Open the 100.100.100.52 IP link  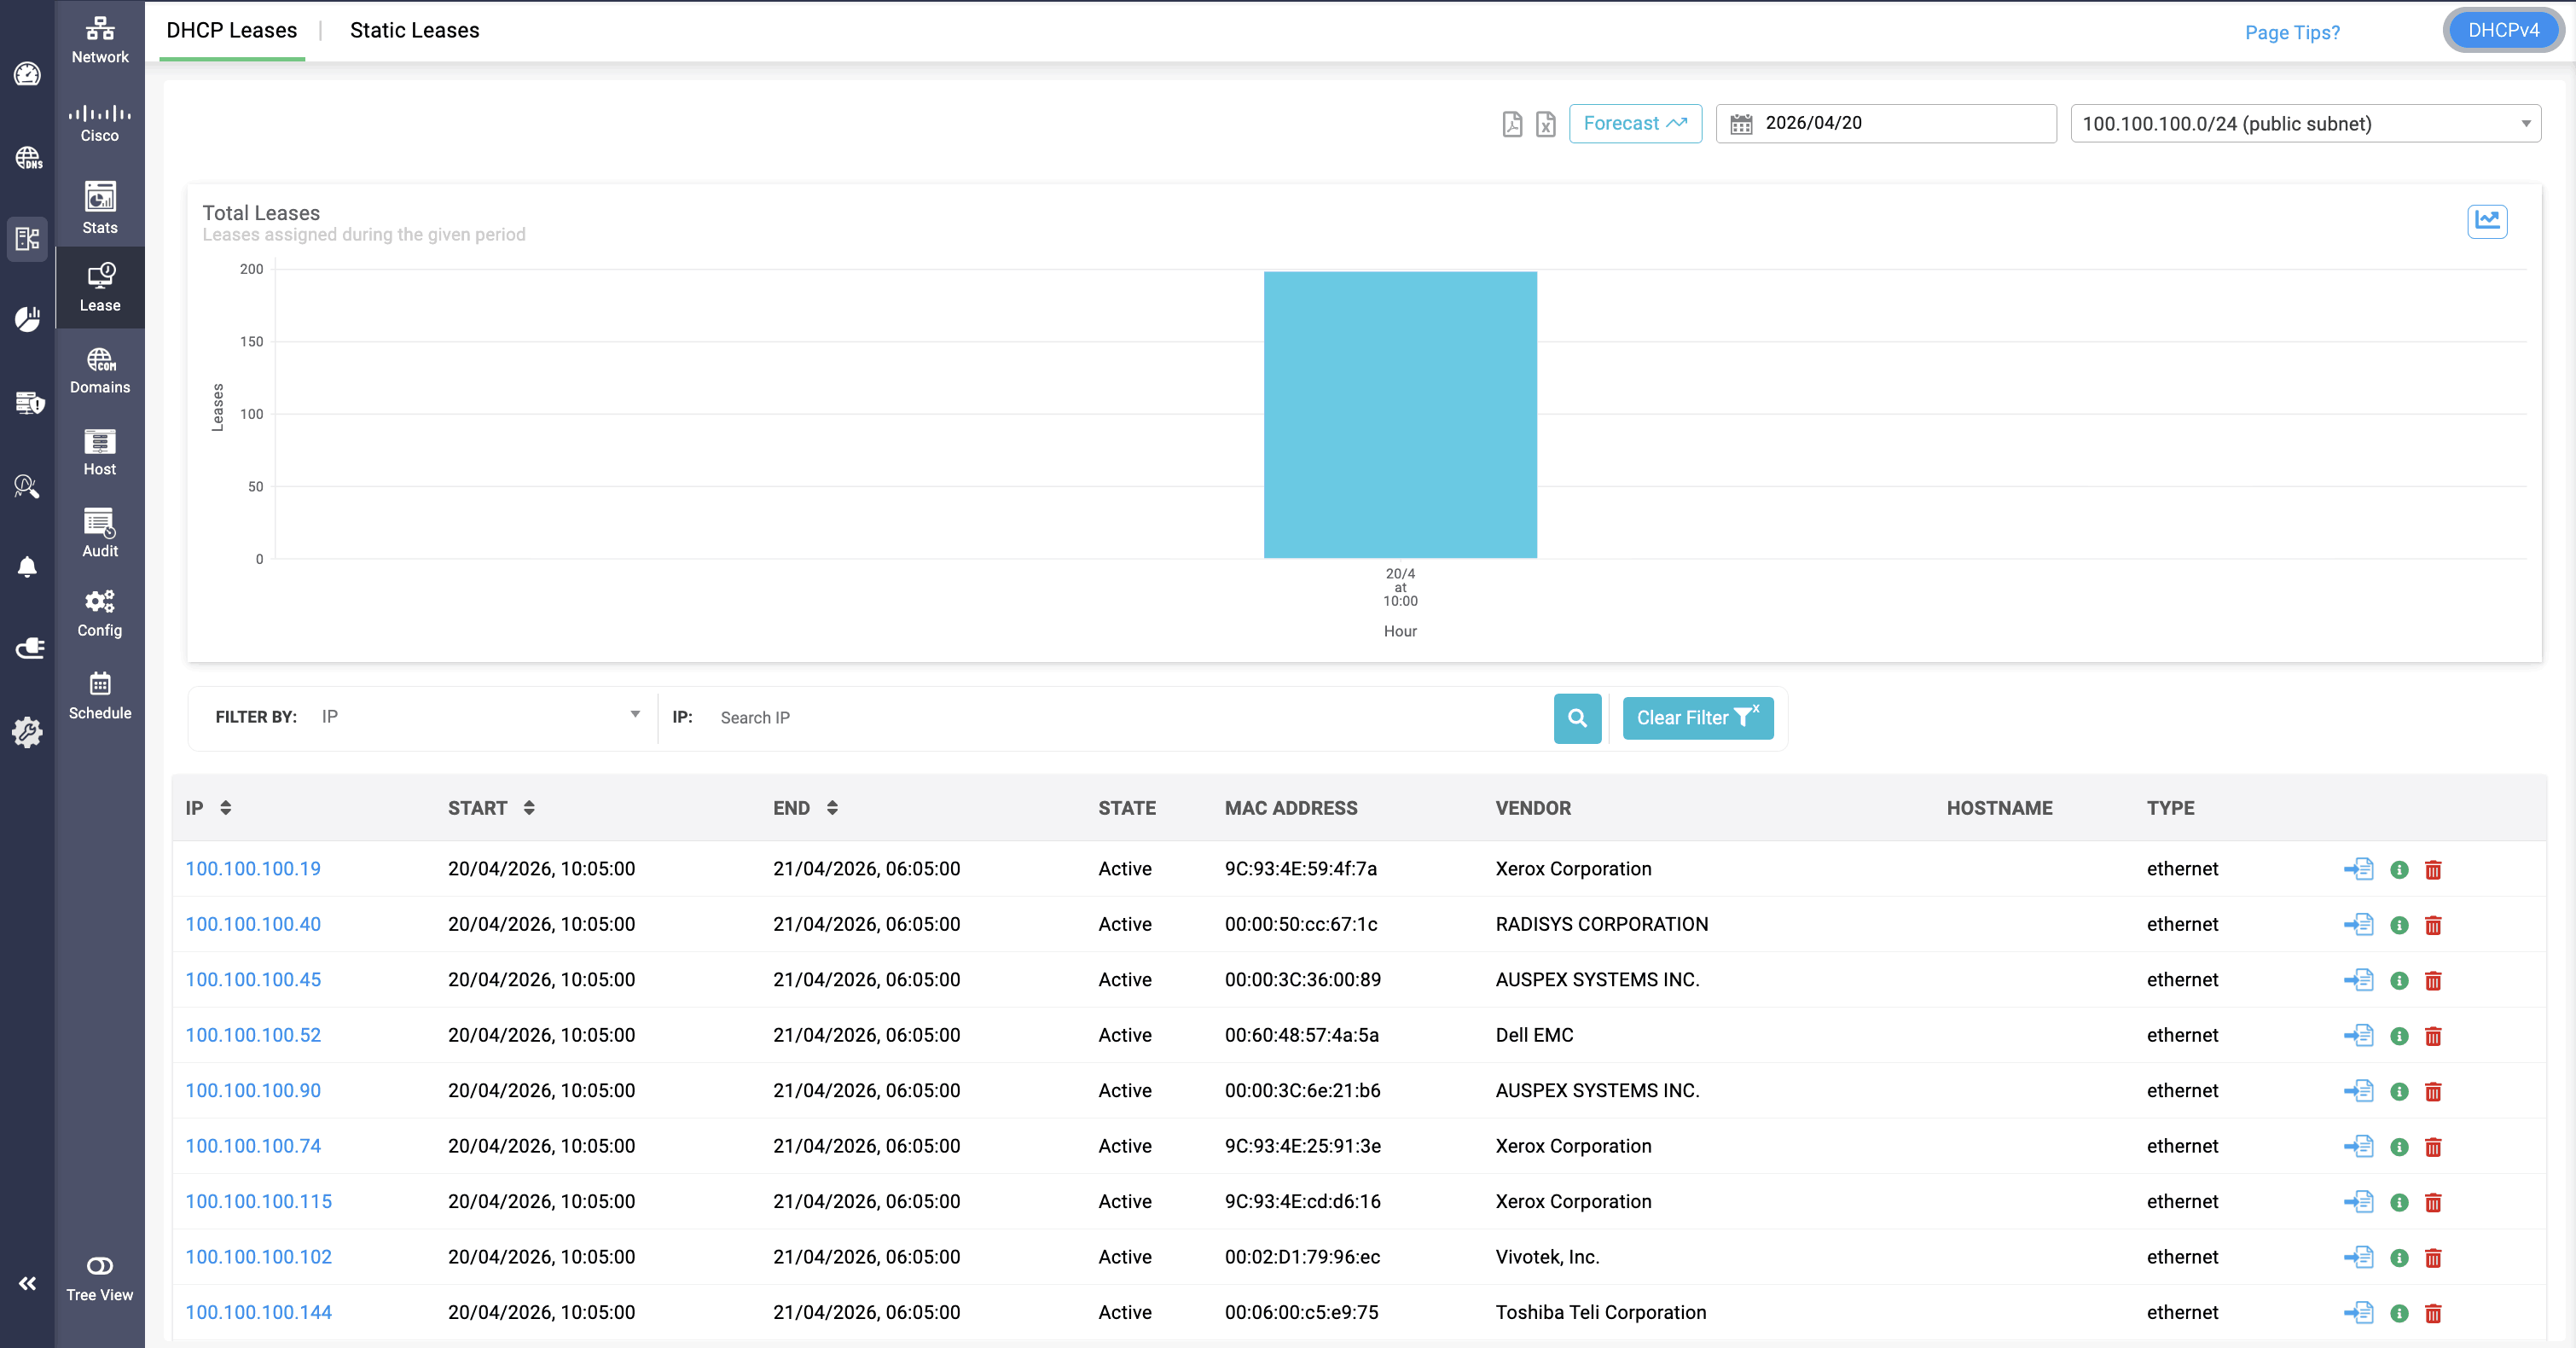tap(253, 1036)
